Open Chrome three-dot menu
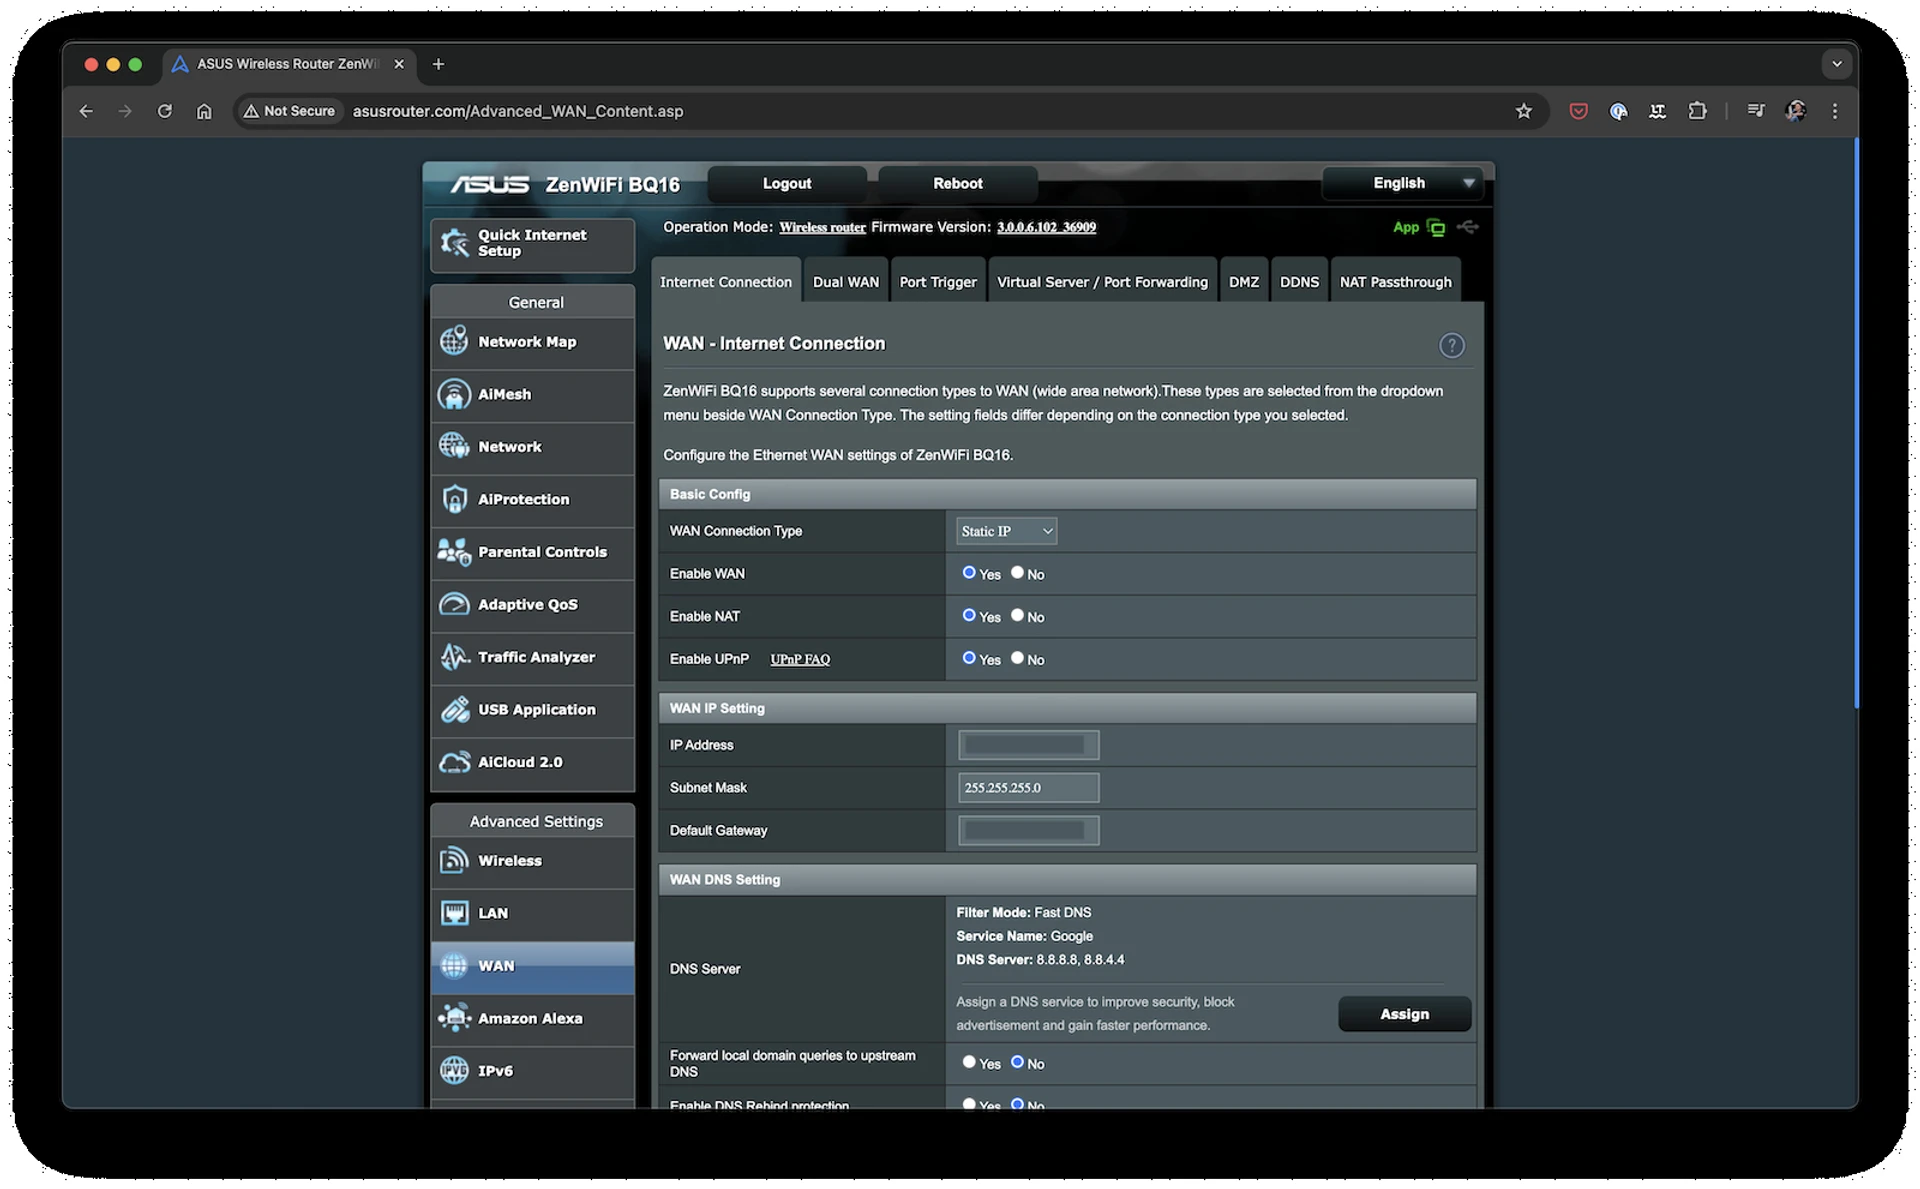Viewport: 1920px width, 1189px height. click(1834, 111)
